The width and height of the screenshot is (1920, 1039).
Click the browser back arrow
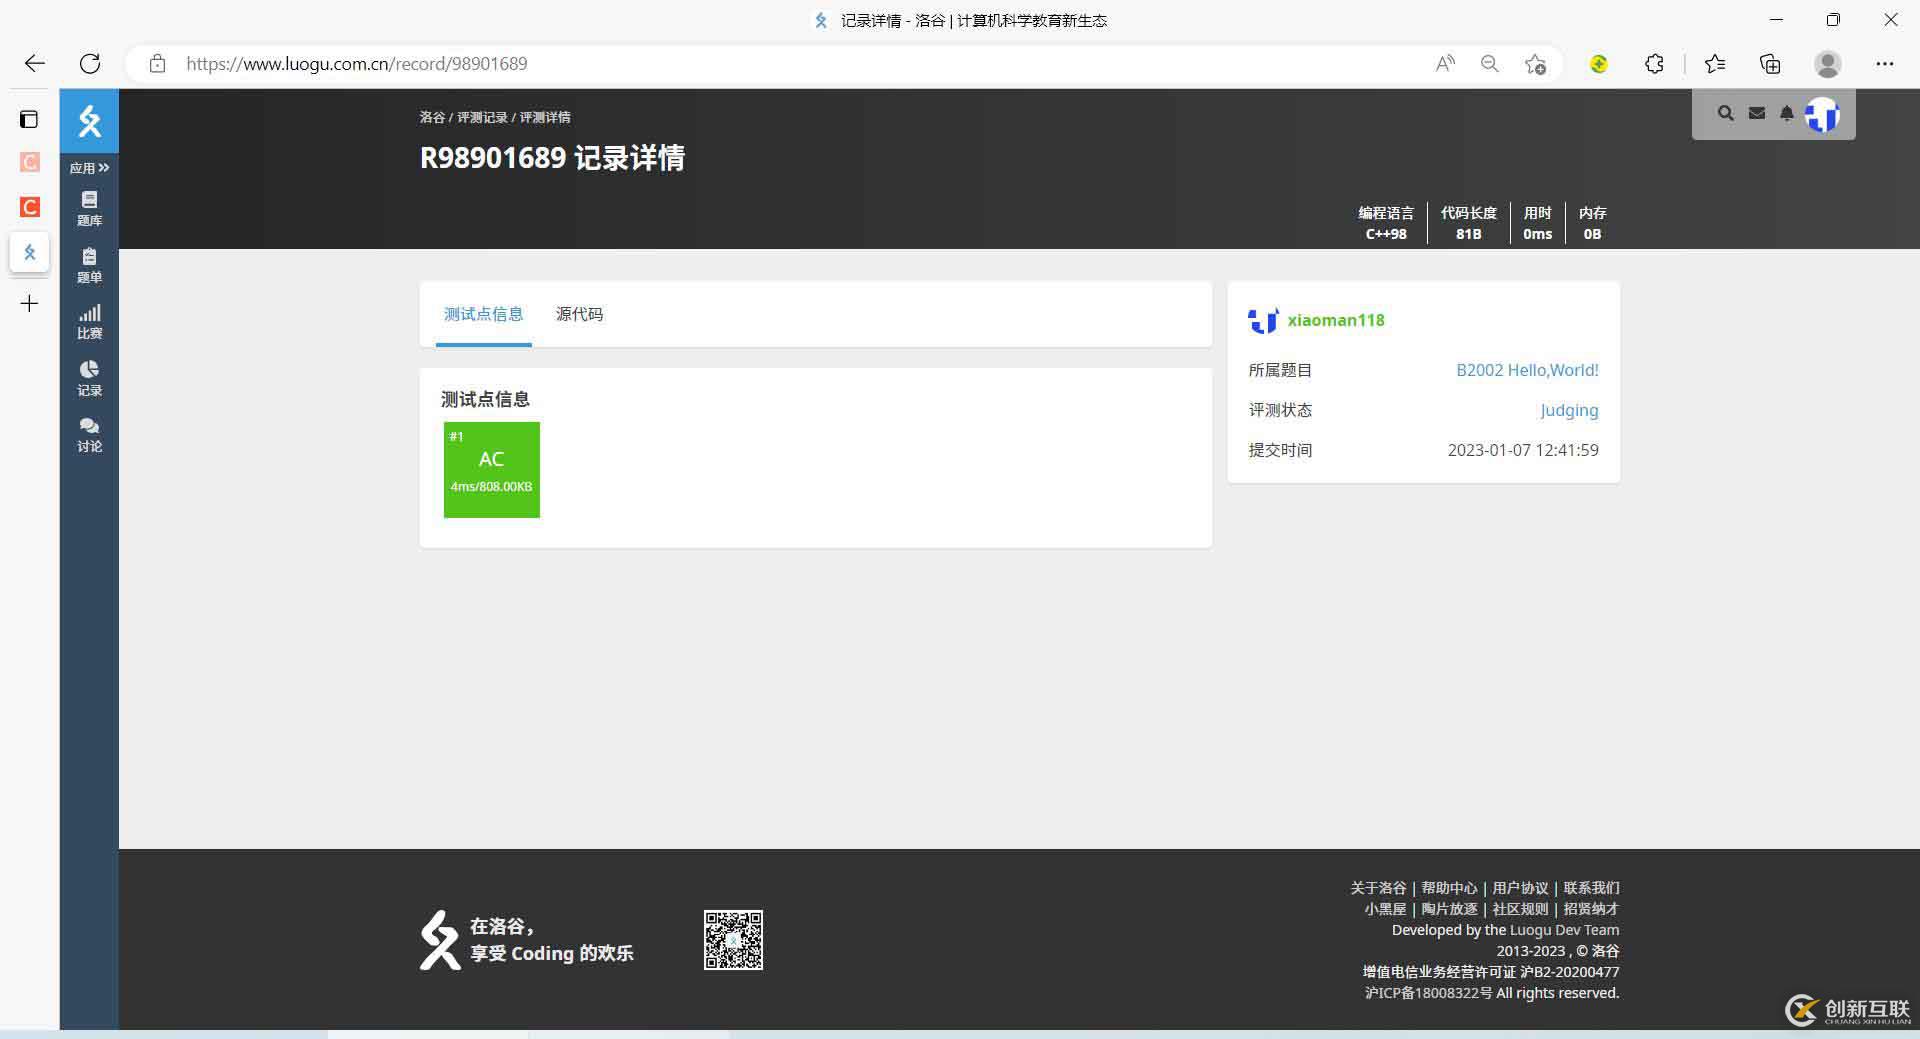35,64
